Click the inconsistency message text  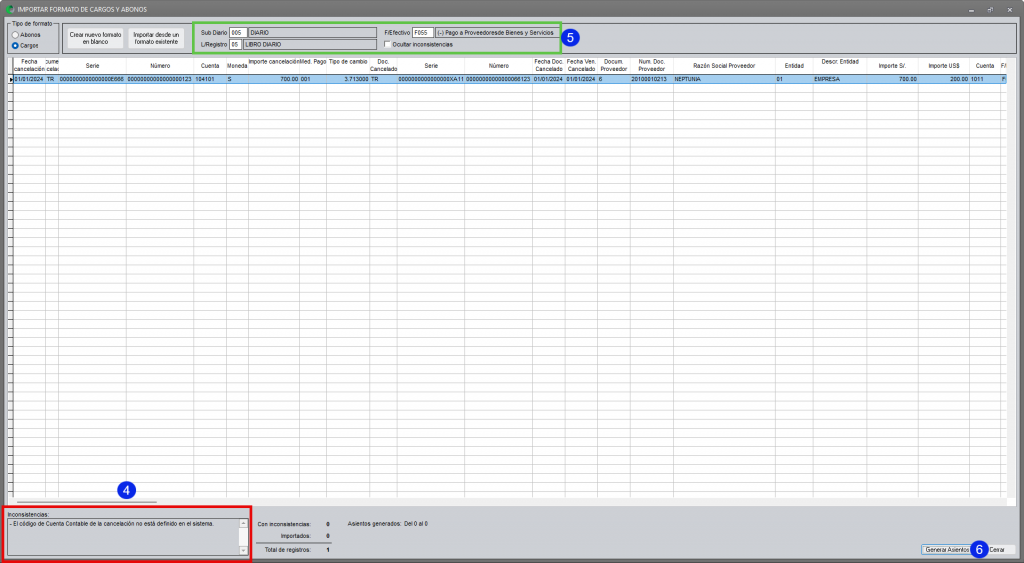pos(112,523)
